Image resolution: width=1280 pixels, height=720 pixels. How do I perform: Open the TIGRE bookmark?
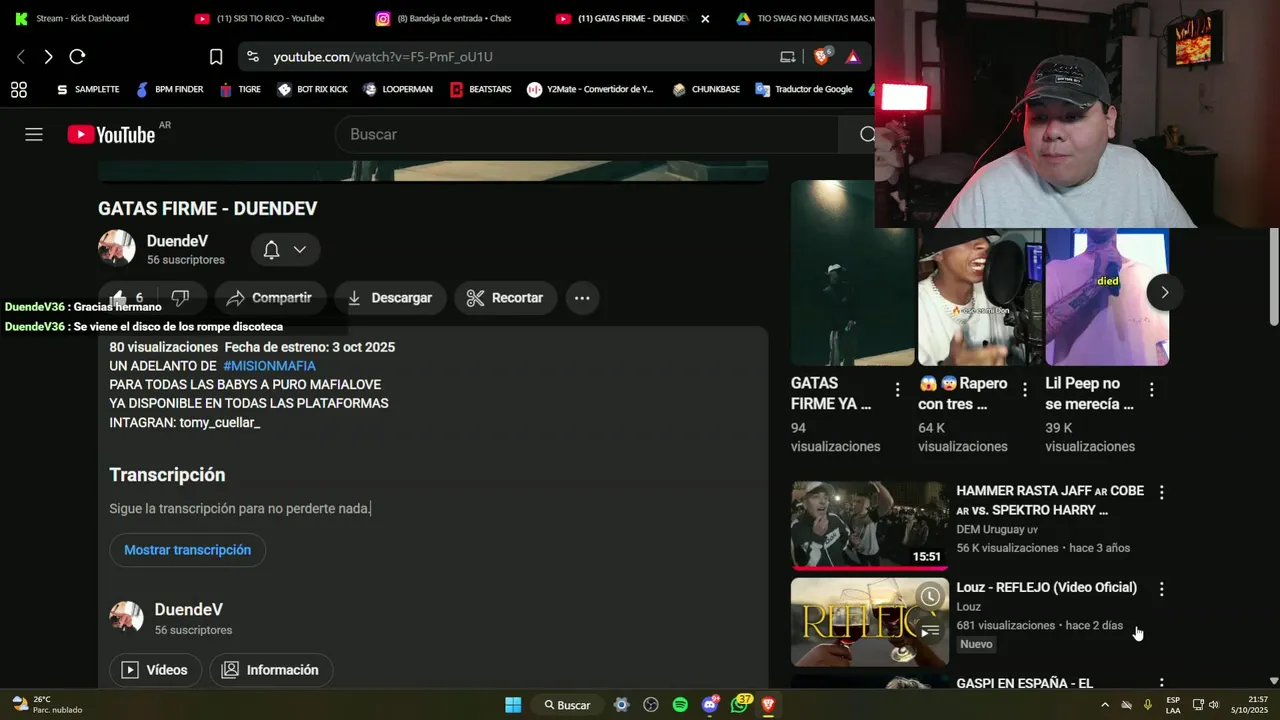pyautogui.click(x=240, y=89)
